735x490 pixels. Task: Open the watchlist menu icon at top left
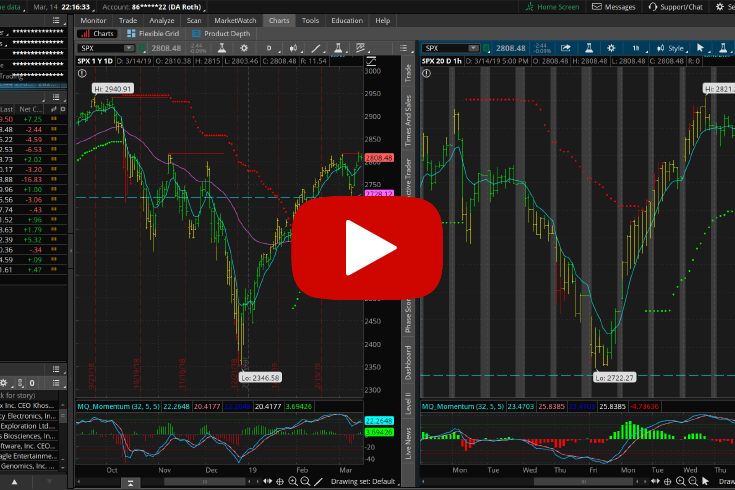(x=56, y=20)
